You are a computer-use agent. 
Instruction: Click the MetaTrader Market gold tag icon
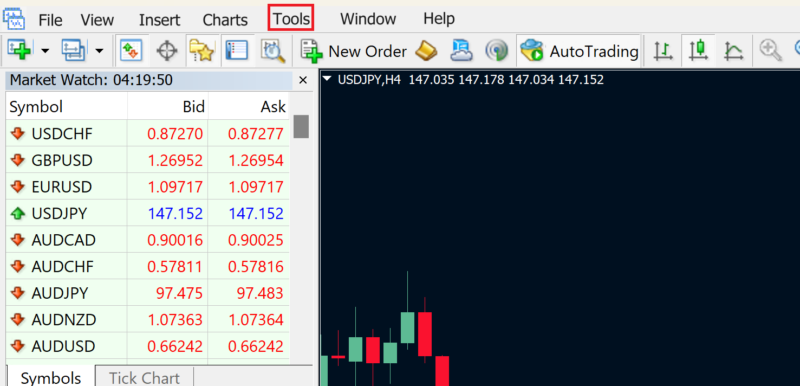pos(426,50)
